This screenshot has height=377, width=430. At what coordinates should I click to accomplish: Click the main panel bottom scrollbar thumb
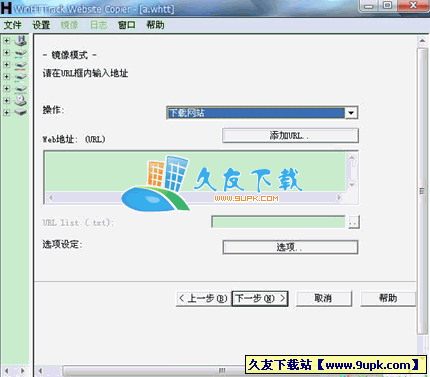153,370
